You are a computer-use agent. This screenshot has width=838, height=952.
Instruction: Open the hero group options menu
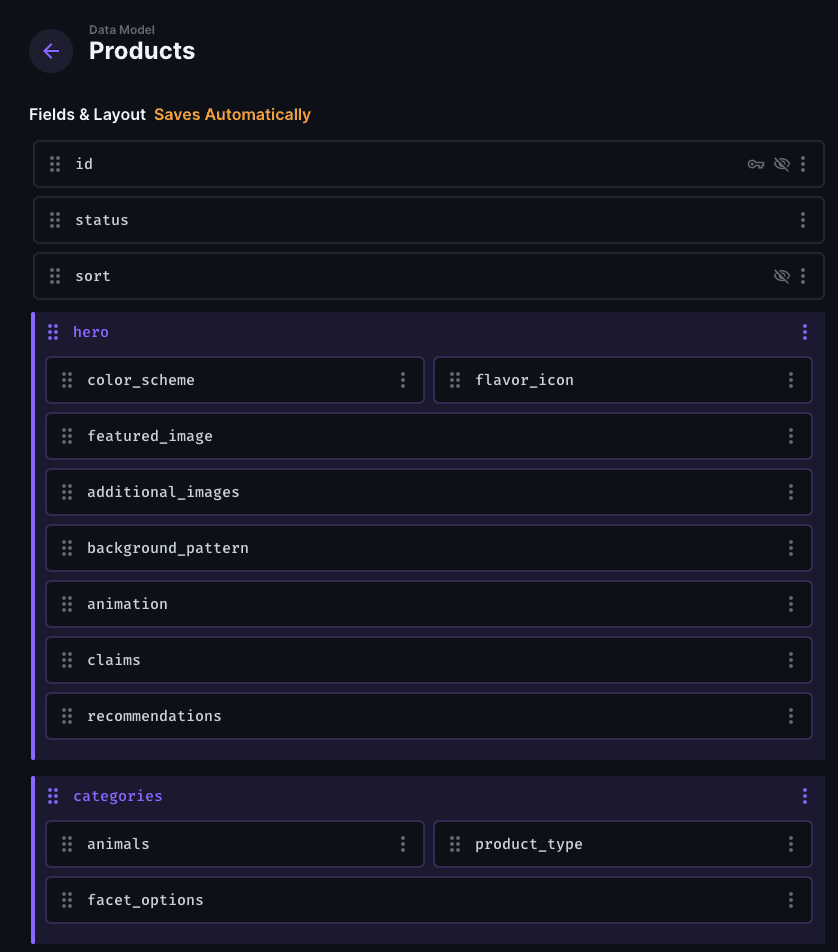[805, 332]
